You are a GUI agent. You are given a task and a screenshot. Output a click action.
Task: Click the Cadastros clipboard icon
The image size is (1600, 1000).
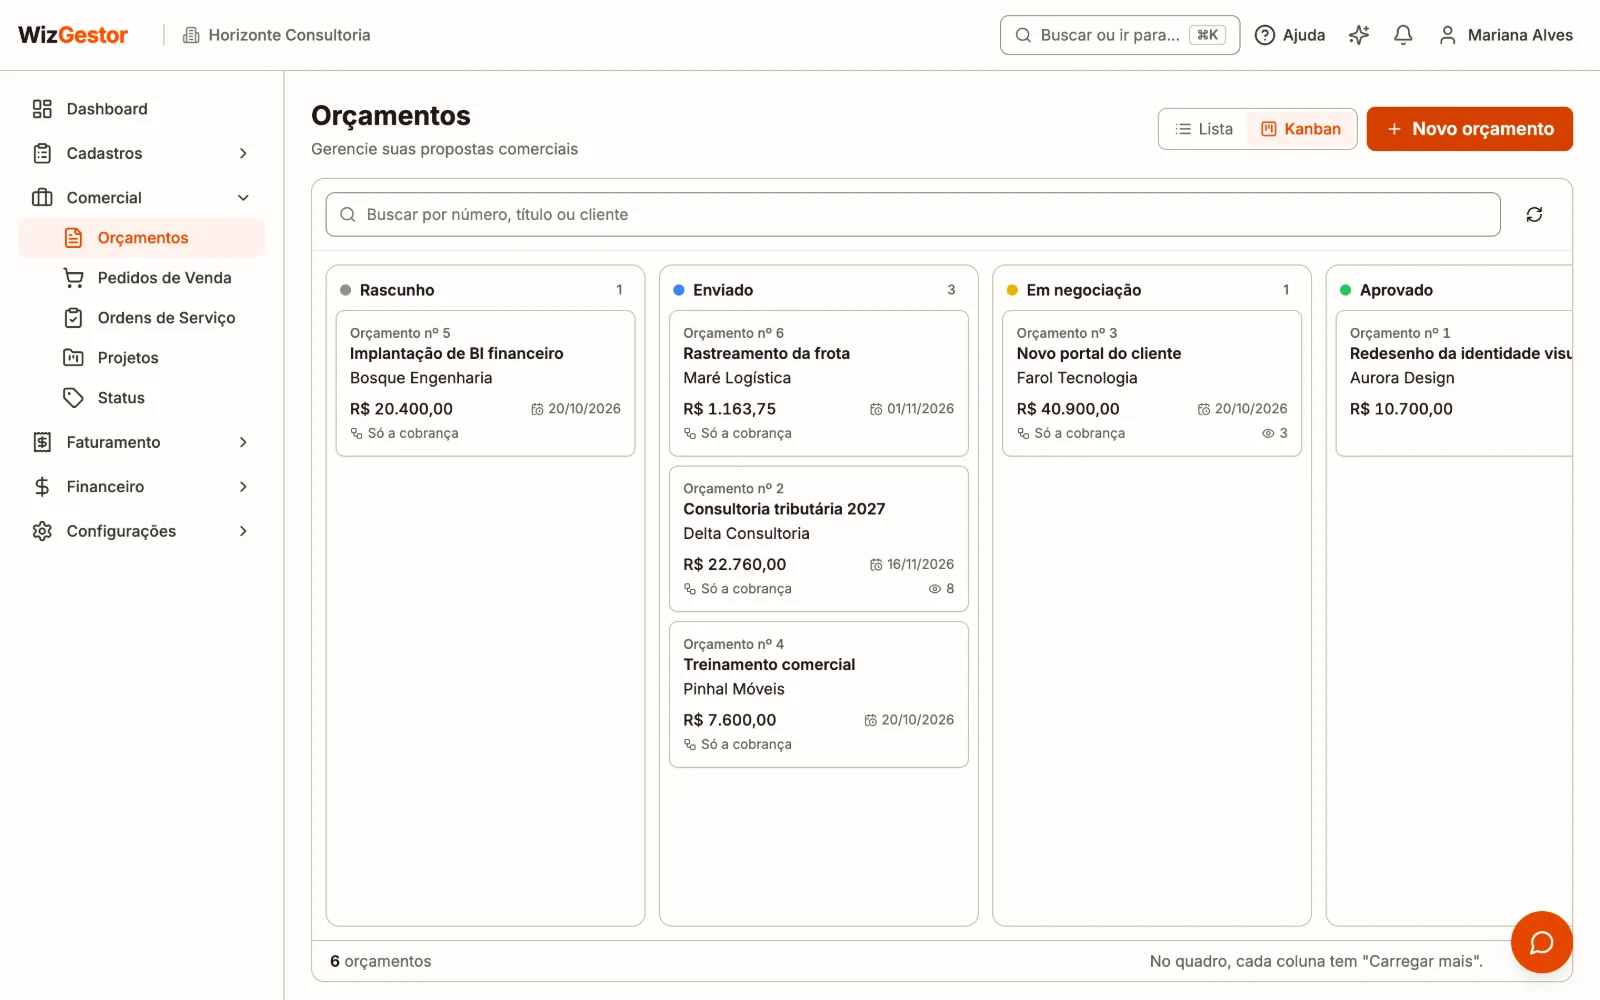pyautogui.click(x=42, y=153)
